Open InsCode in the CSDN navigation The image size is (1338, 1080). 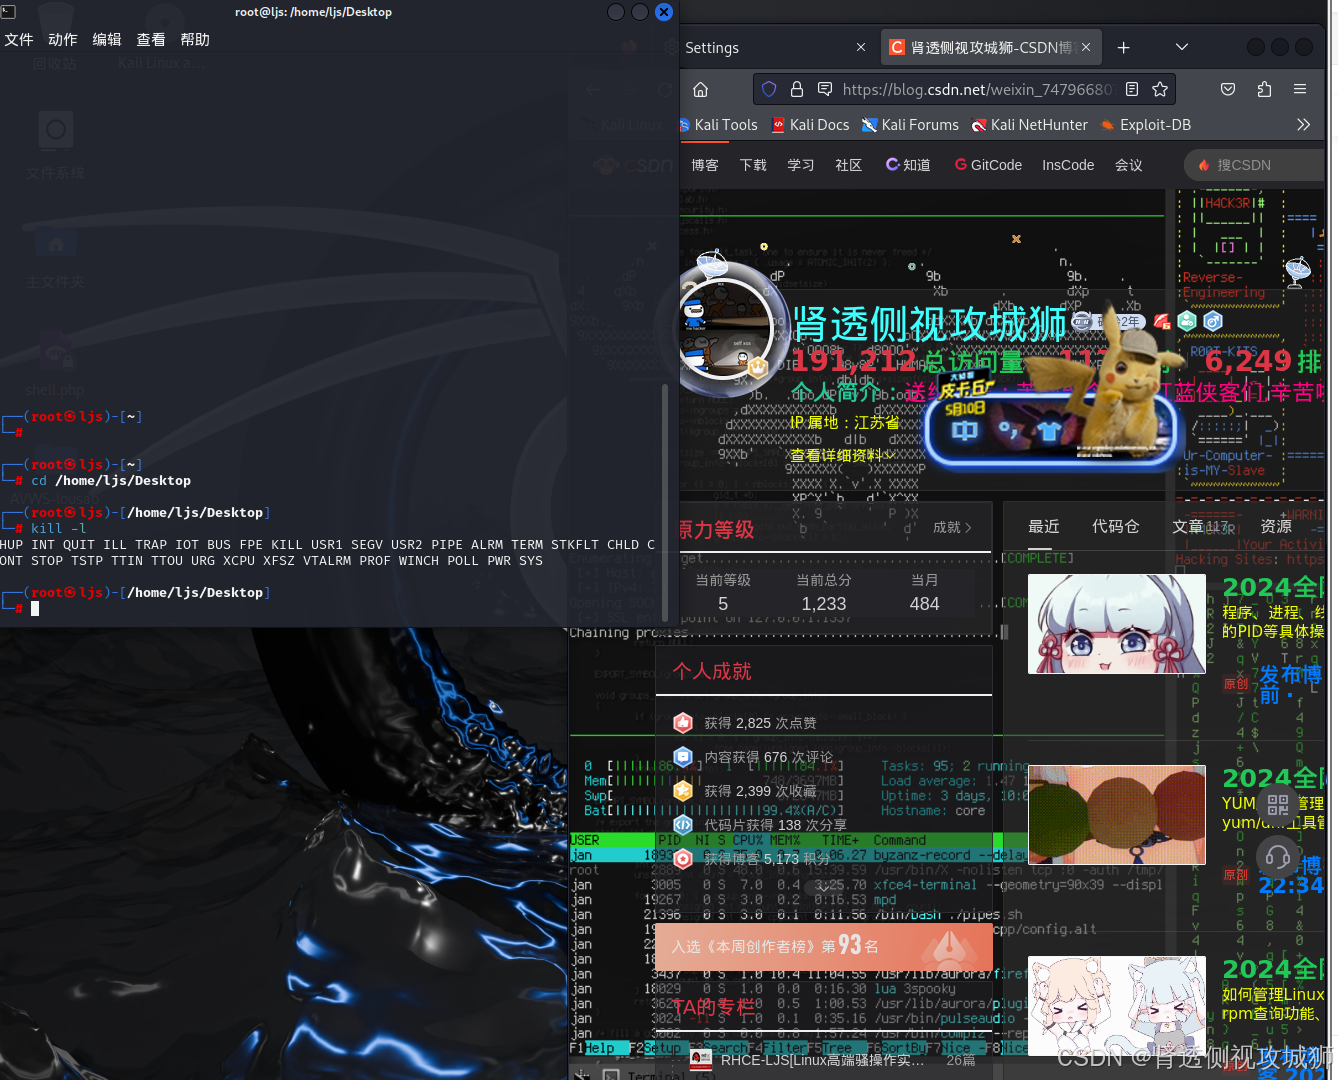(x=1068, y=165)
